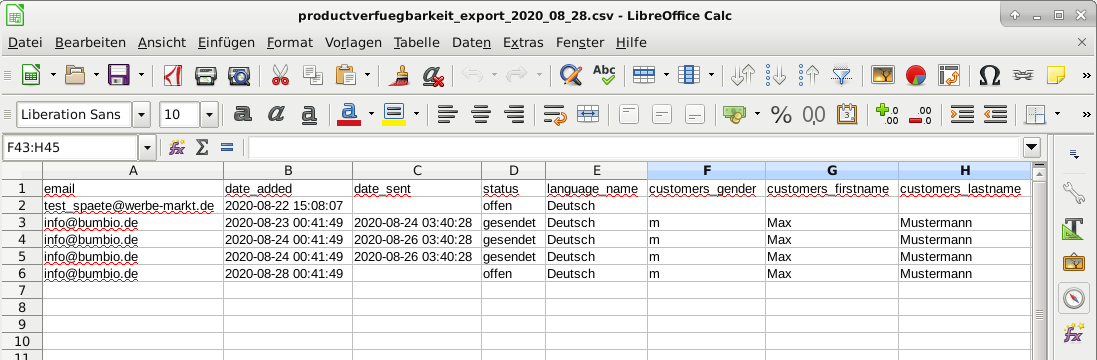Toggle center horizontal alignment
This screenshot has height=360, width=1097.
click(481, 114)
